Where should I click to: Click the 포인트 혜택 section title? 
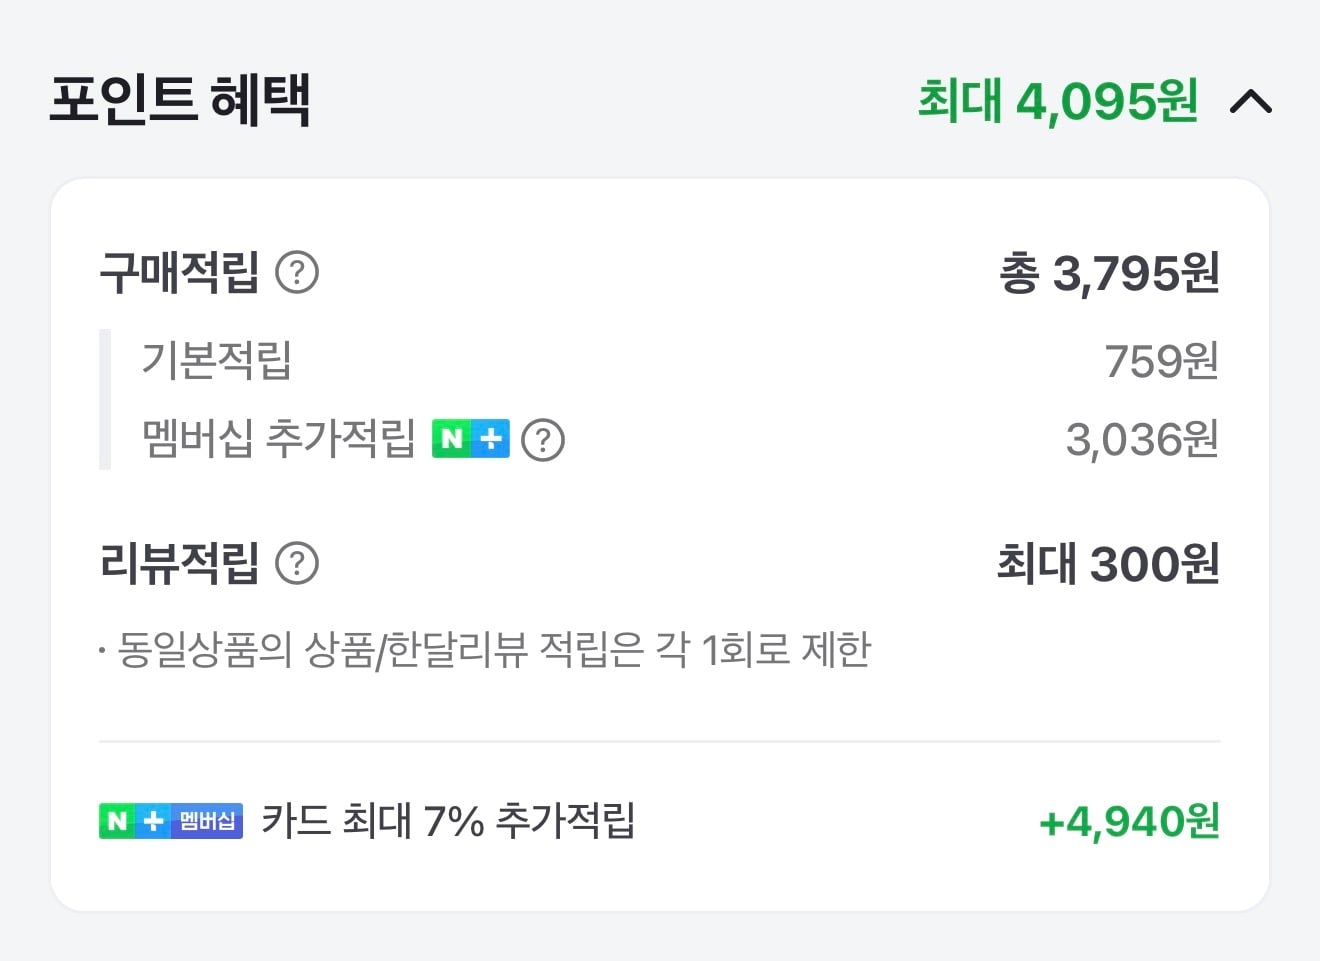(x=178, y=101)
